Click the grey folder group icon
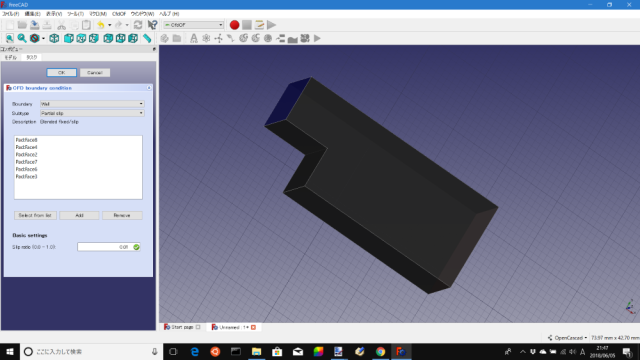This screenshot has height=360, width=640. tap(177, 38)
